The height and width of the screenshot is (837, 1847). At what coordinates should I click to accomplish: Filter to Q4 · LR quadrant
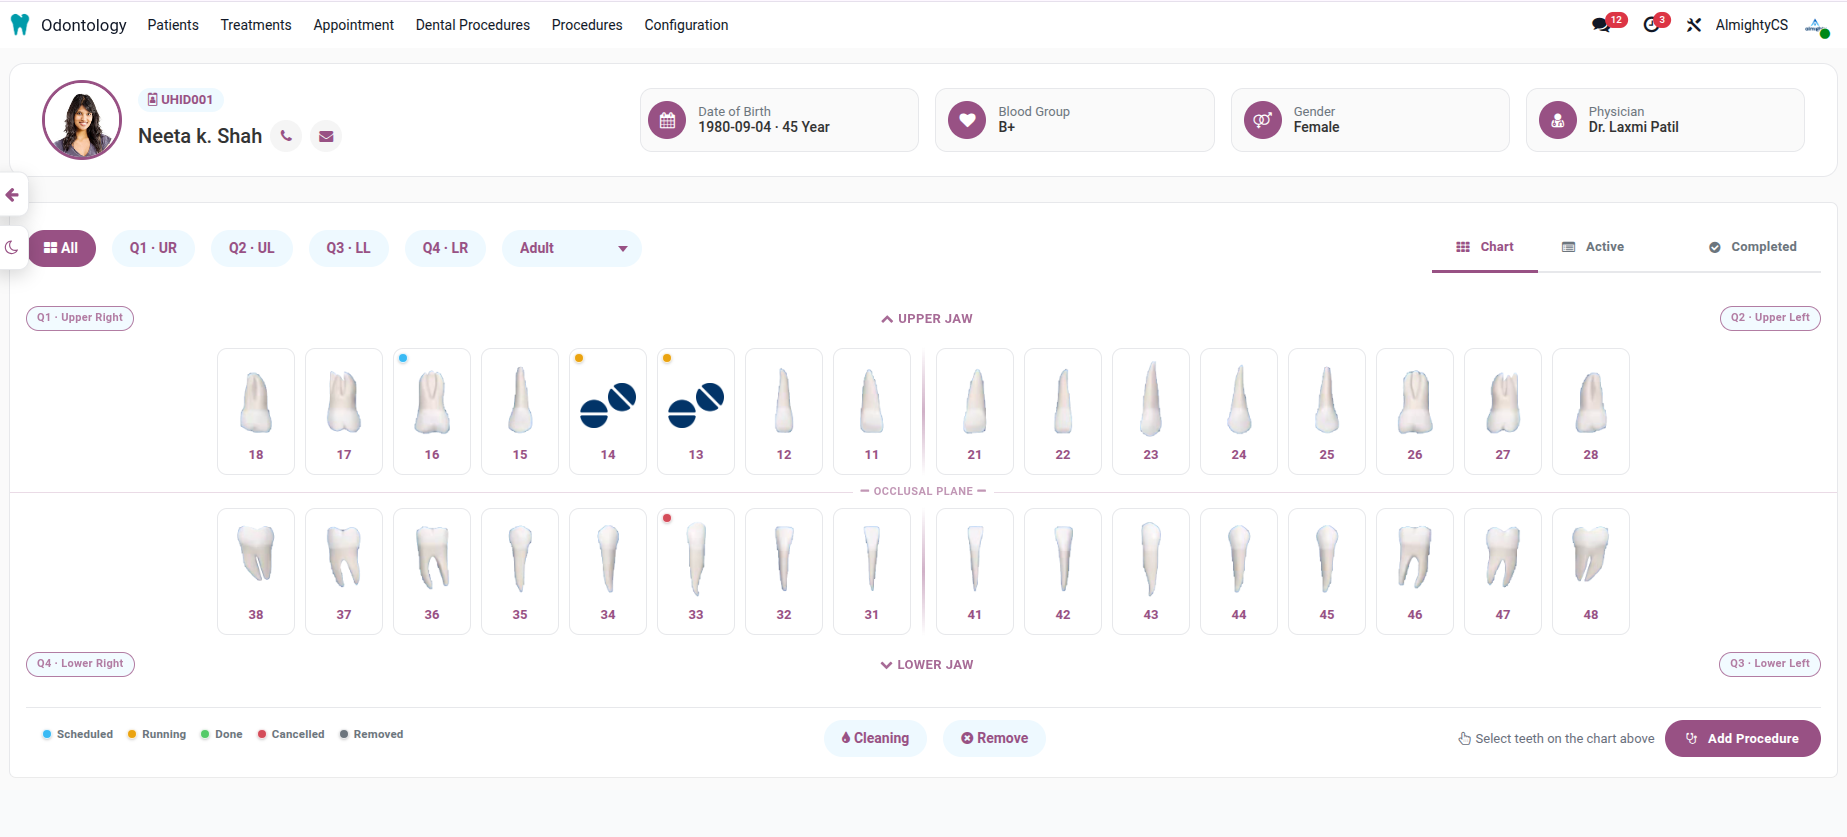point(445,248)
